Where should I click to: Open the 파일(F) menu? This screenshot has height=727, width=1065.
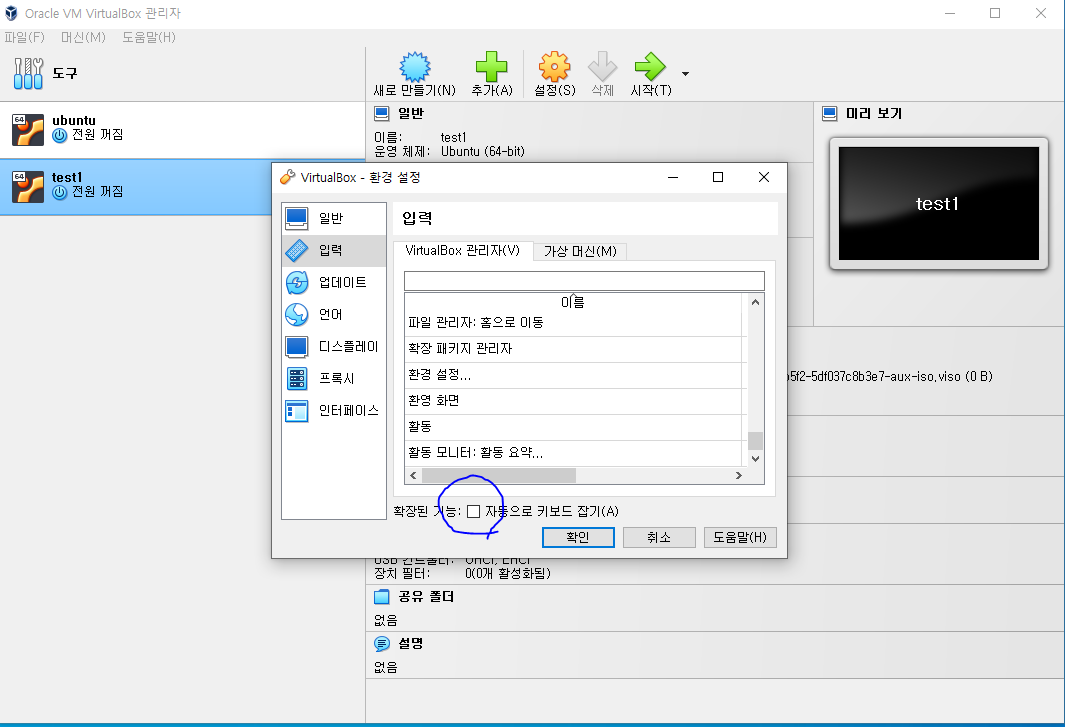pos(24,37)
